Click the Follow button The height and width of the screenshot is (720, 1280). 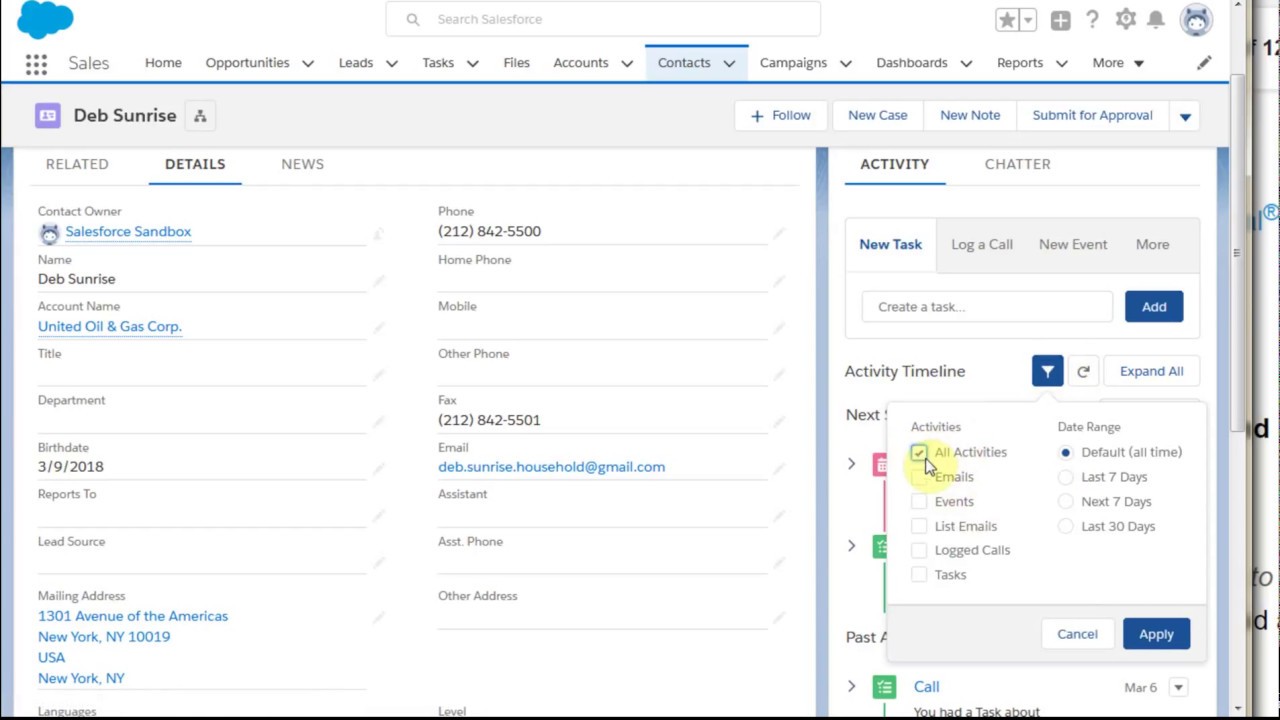pyautogui.click(x=780, y=116)
